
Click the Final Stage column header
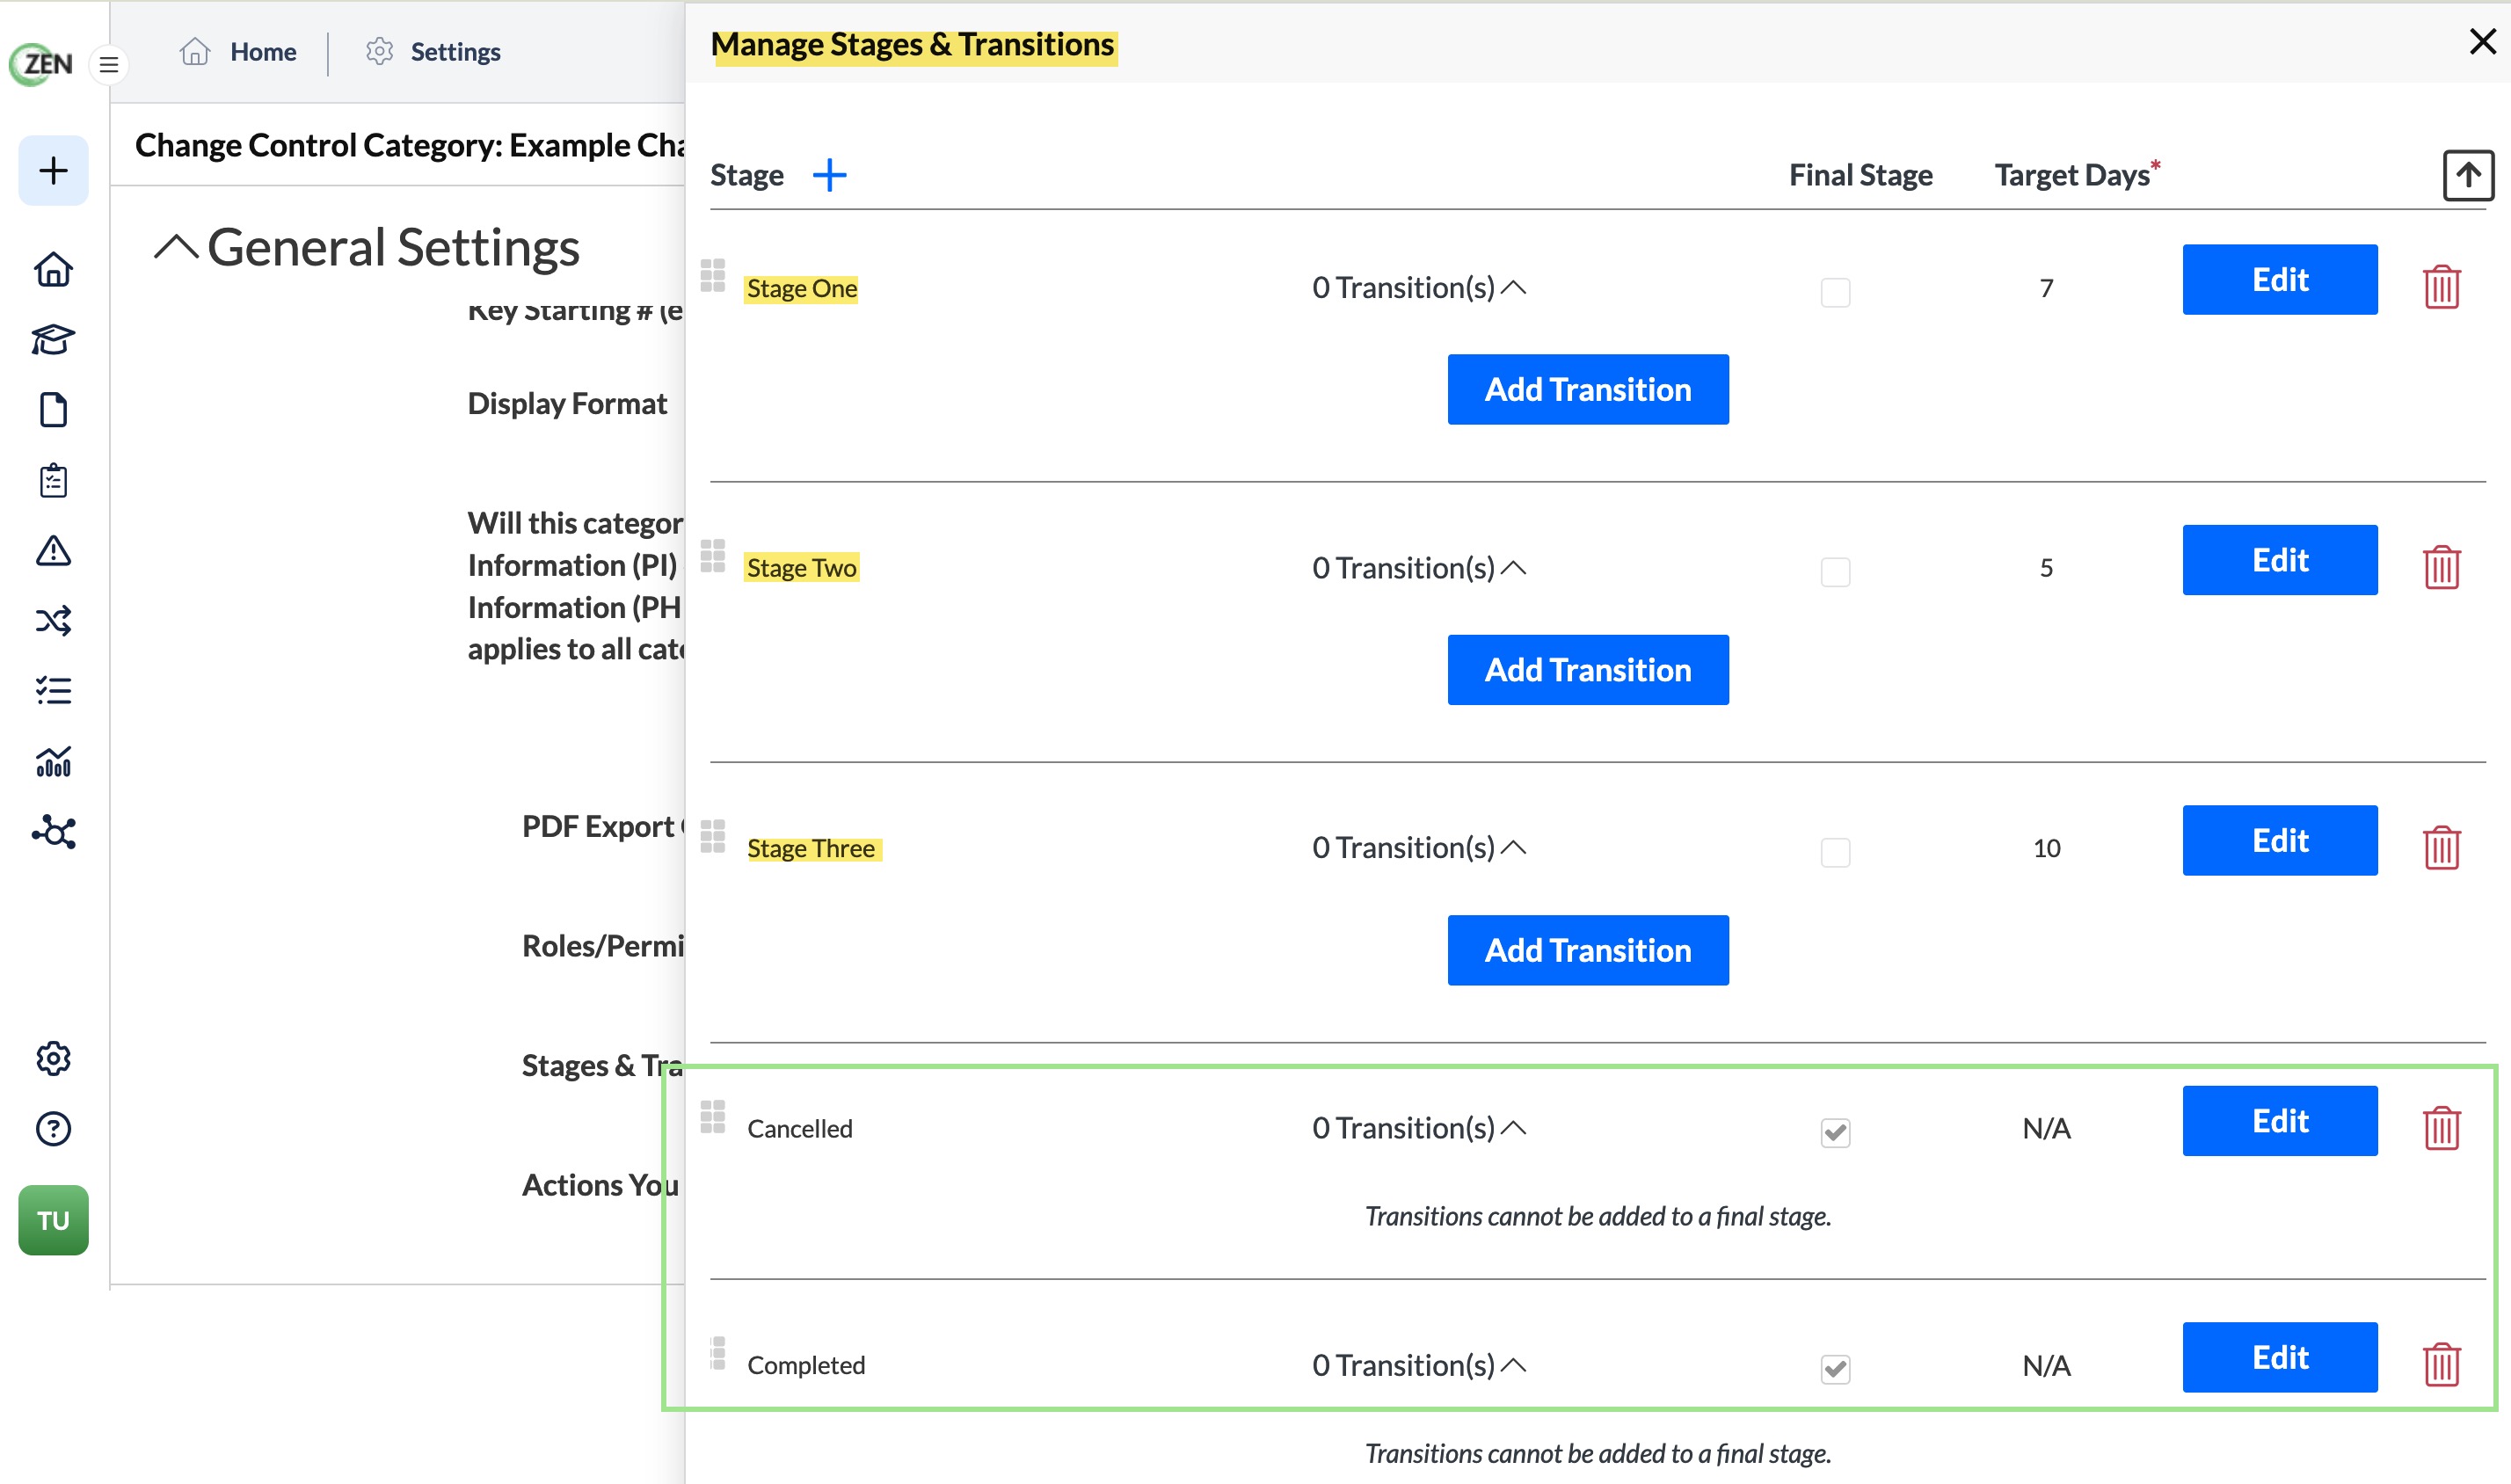tap(1860, 175)
